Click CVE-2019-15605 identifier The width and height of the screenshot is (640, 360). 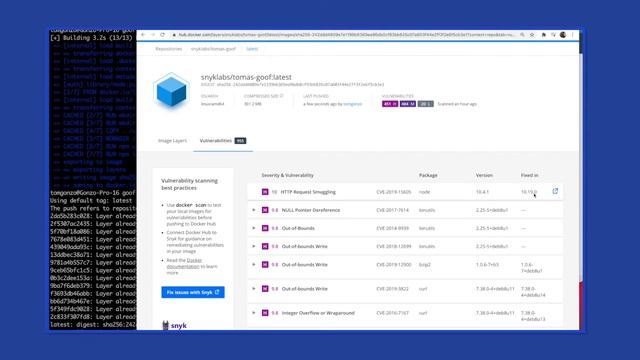coord(393,192)
